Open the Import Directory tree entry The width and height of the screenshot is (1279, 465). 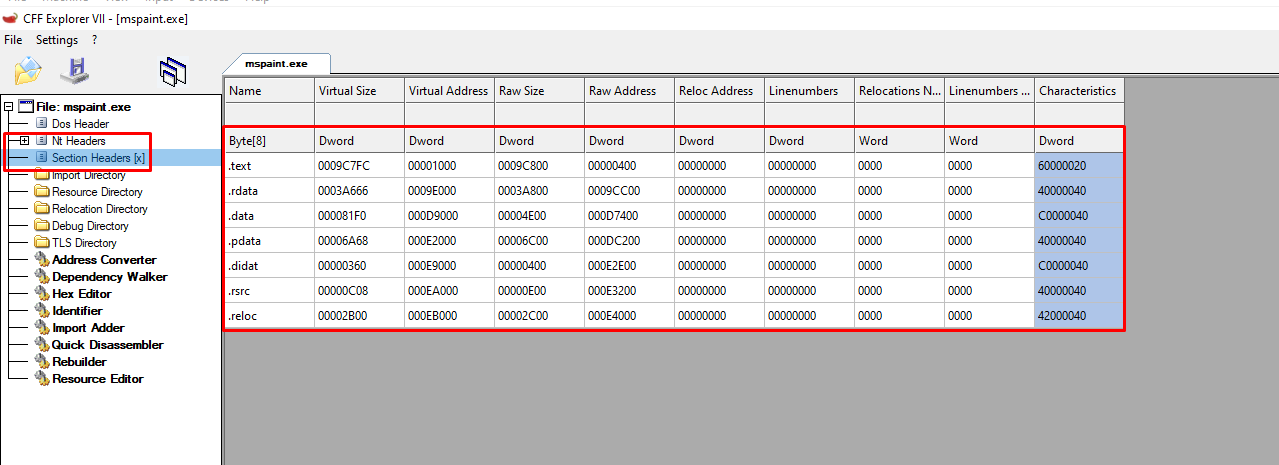pos(89,174)
